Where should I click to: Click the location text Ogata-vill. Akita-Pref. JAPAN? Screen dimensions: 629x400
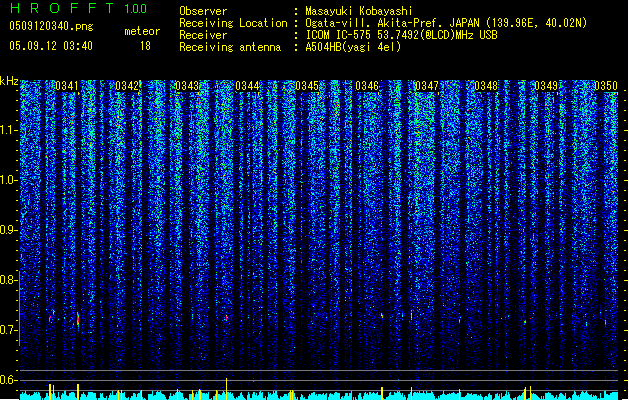pos(392,23)
